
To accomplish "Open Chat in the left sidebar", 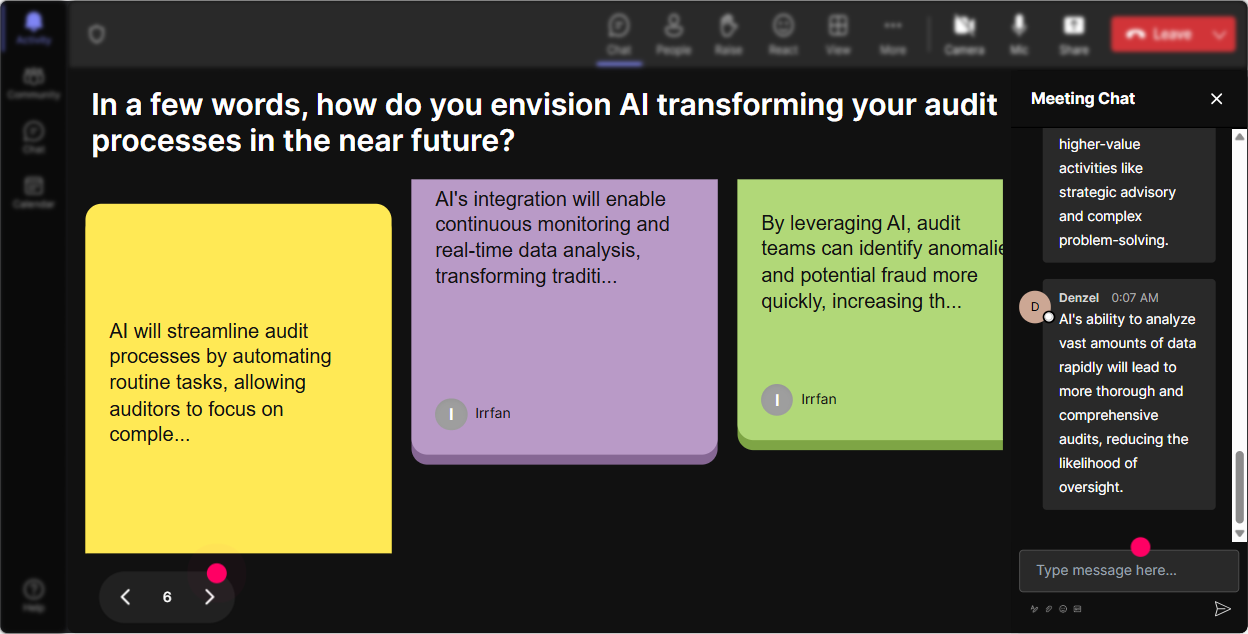I will click(33, 138).
